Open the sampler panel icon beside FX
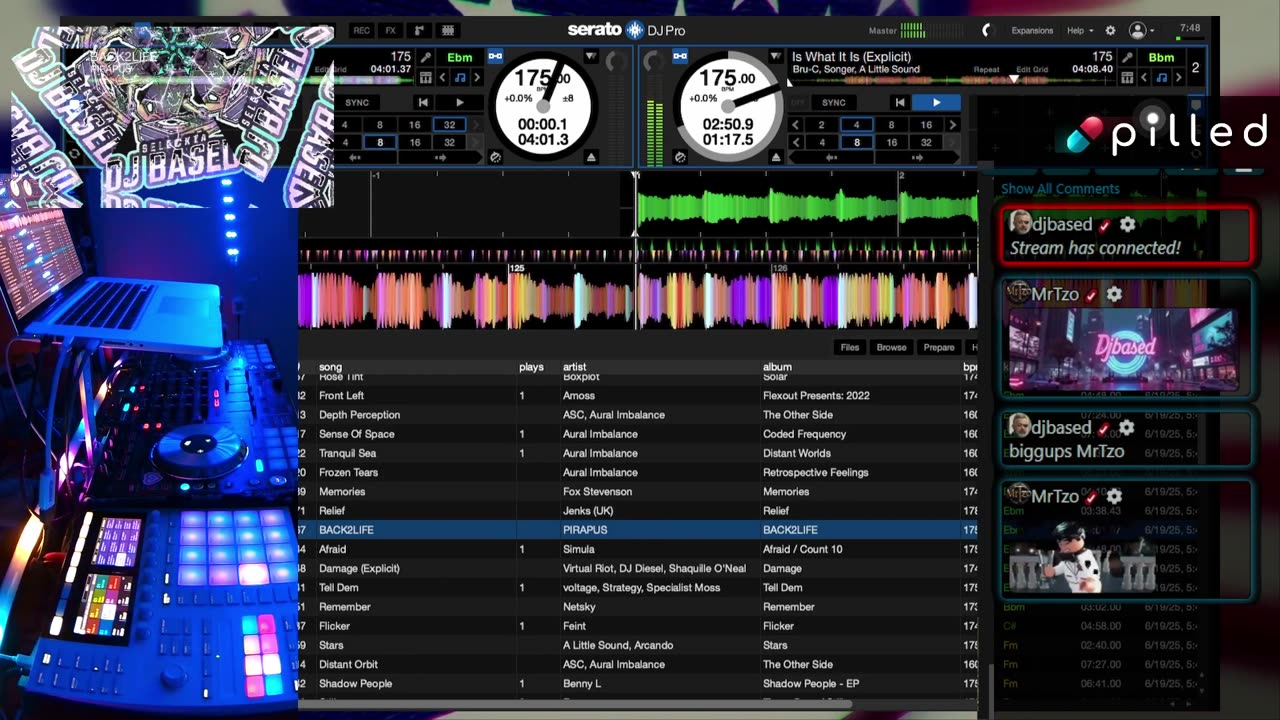This screenshot has width=1280, height=720. click(419, 31)
